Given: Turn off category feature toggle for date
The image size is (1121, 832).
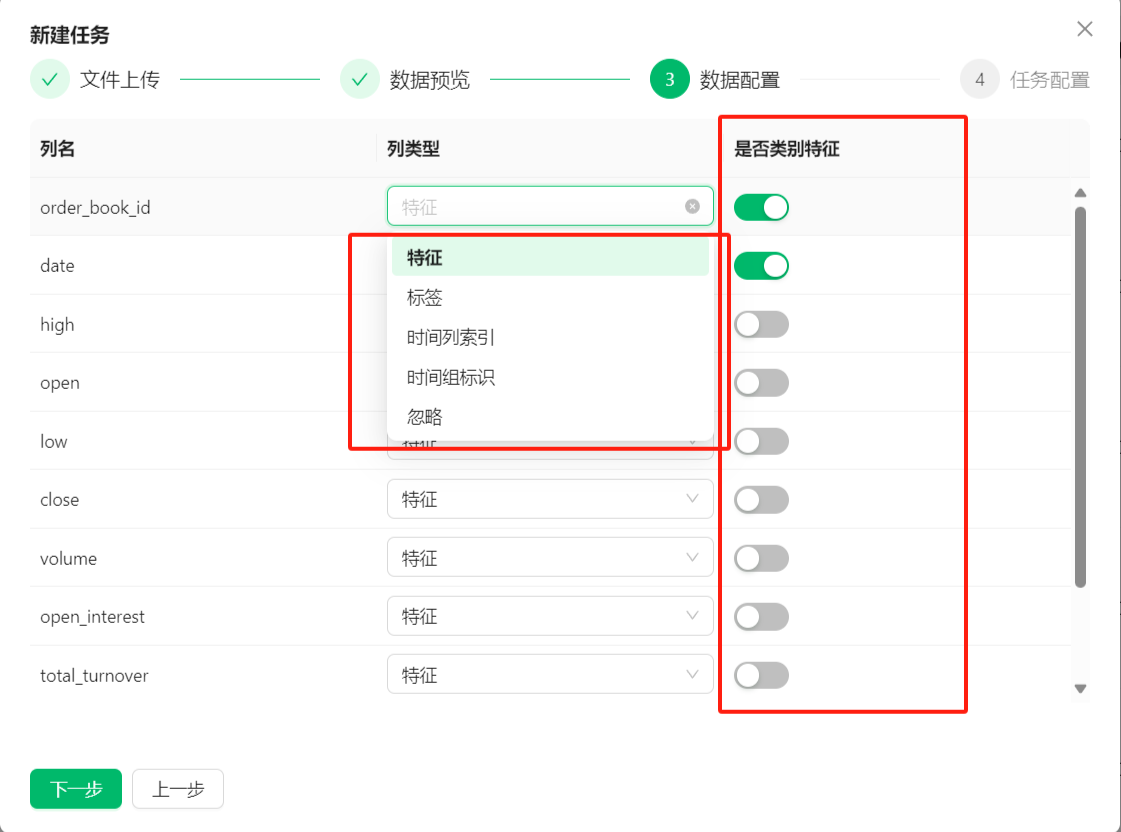Looking at the screenshot, I should [x=761, y=266].
